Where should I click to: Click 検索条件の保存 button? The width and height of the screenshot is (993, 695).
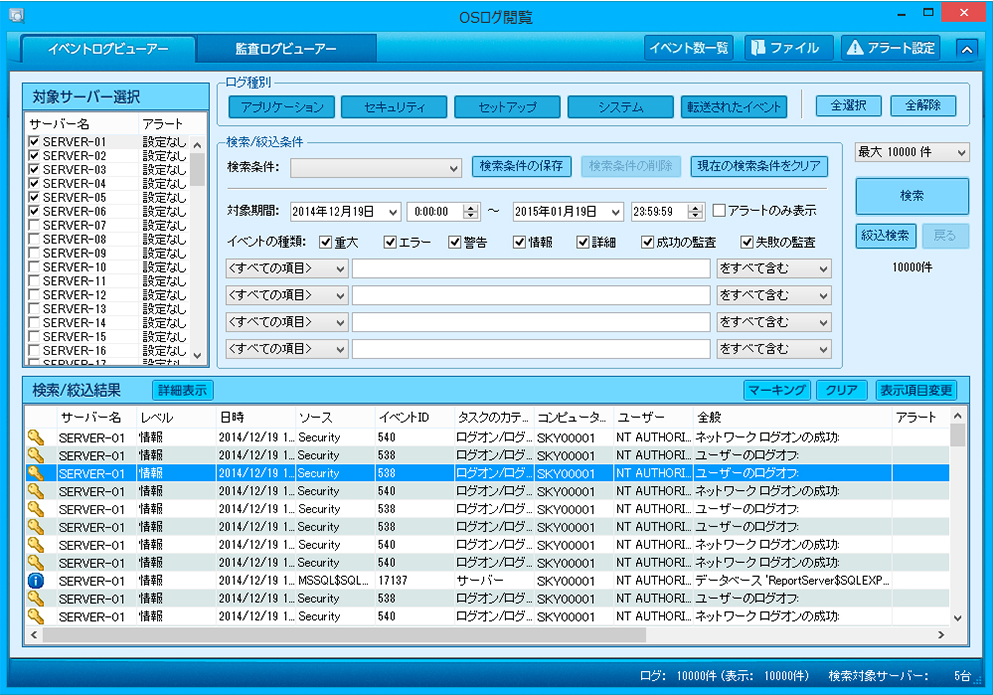click(x=521, y=166)
